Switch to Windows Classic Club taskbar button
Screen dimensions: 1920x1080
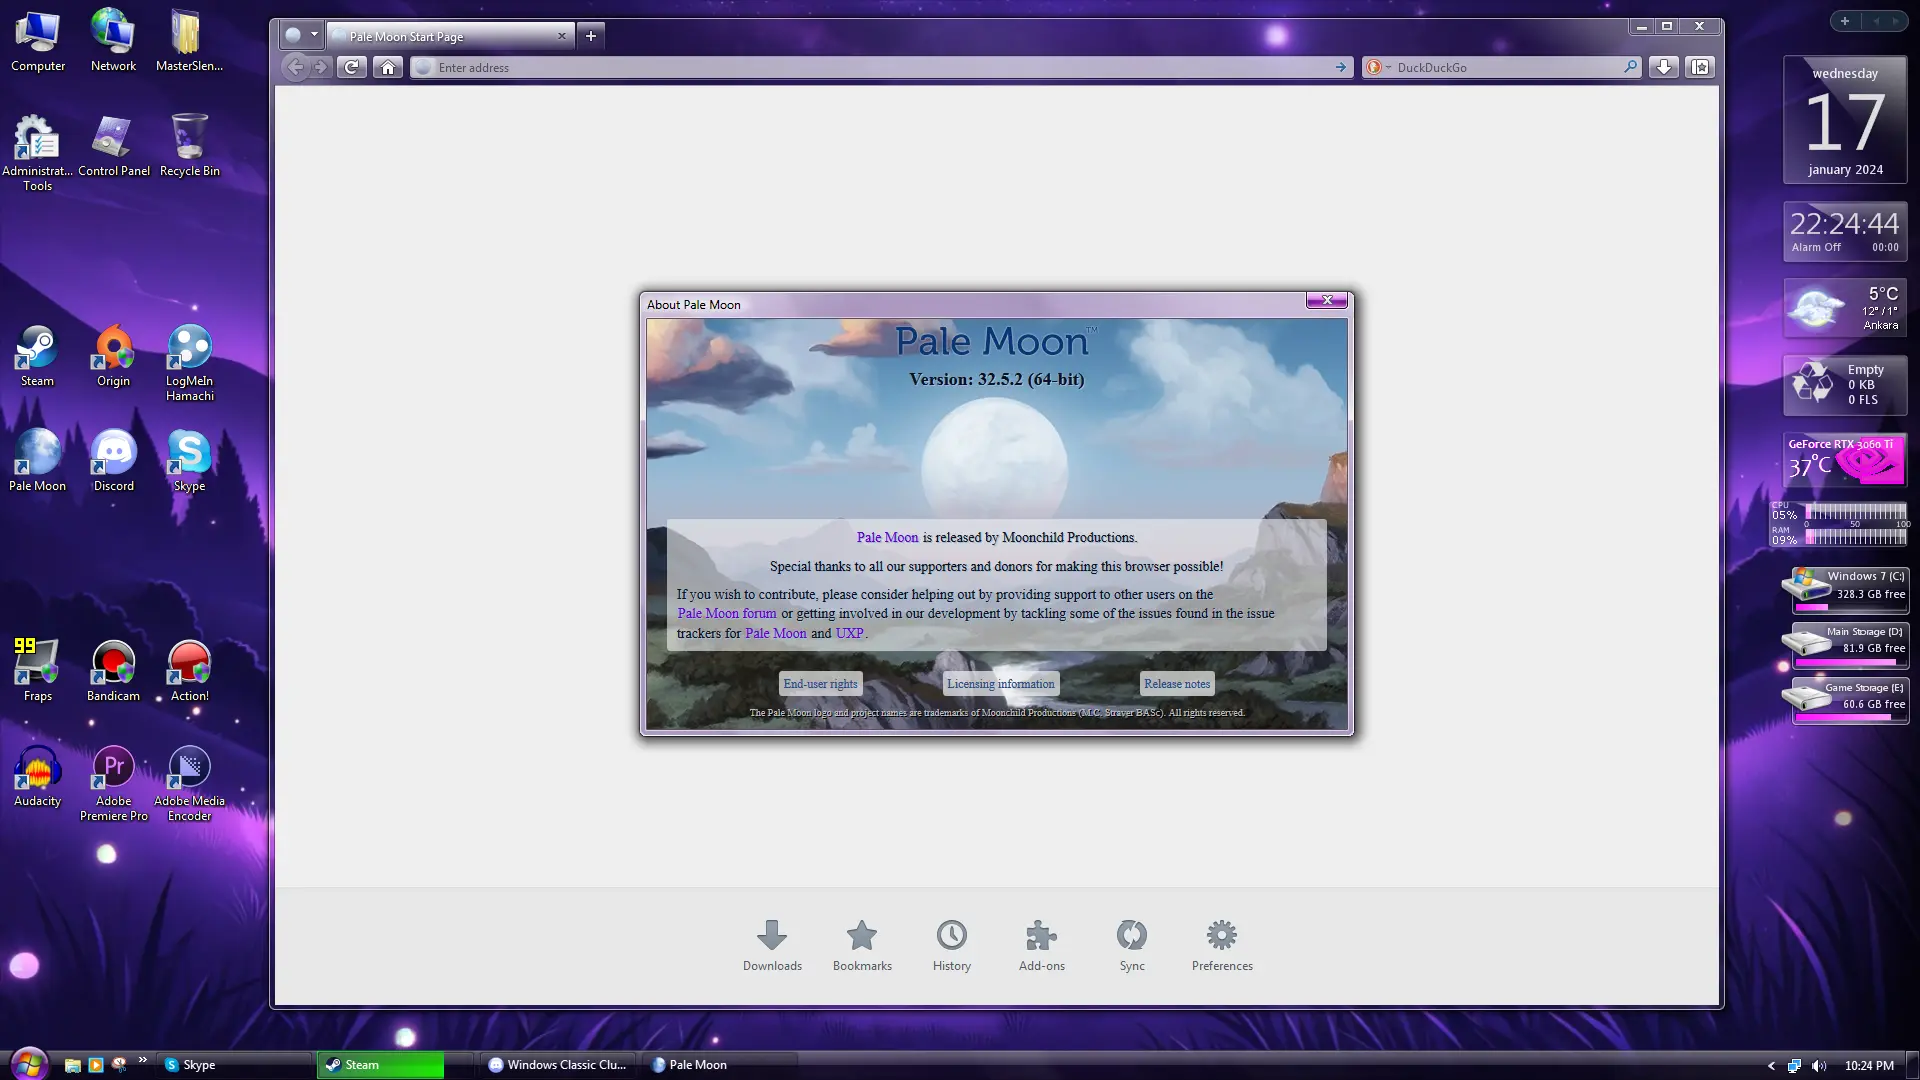point(557,1065)
